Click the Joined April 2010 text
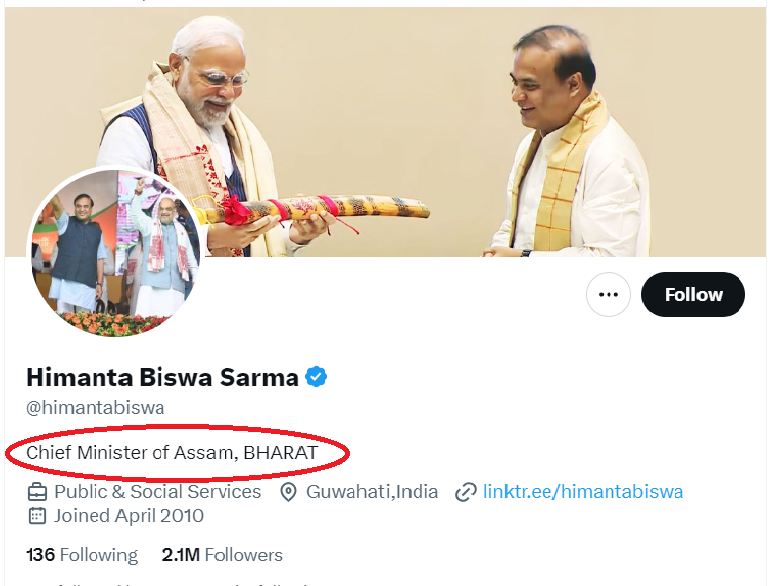 (129, 516)
